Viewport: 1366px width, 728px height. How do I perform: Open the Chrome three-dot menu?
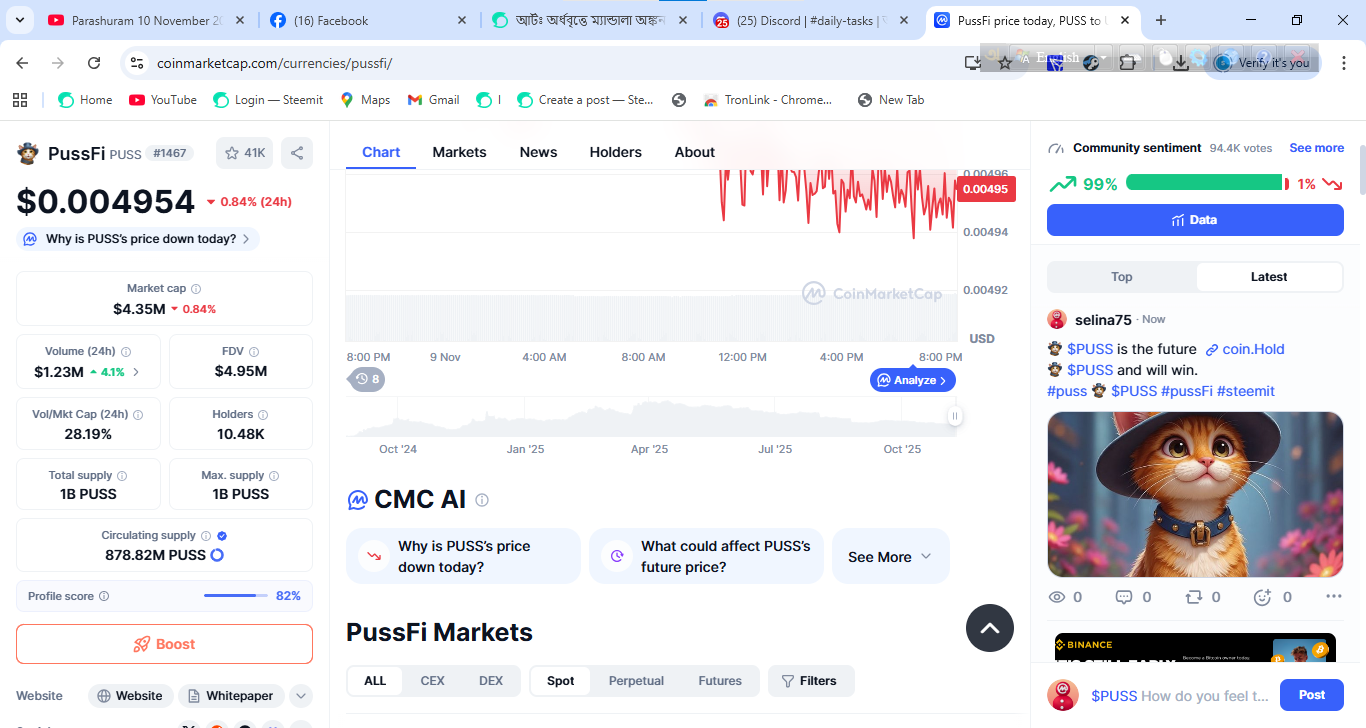(1343, 63)
